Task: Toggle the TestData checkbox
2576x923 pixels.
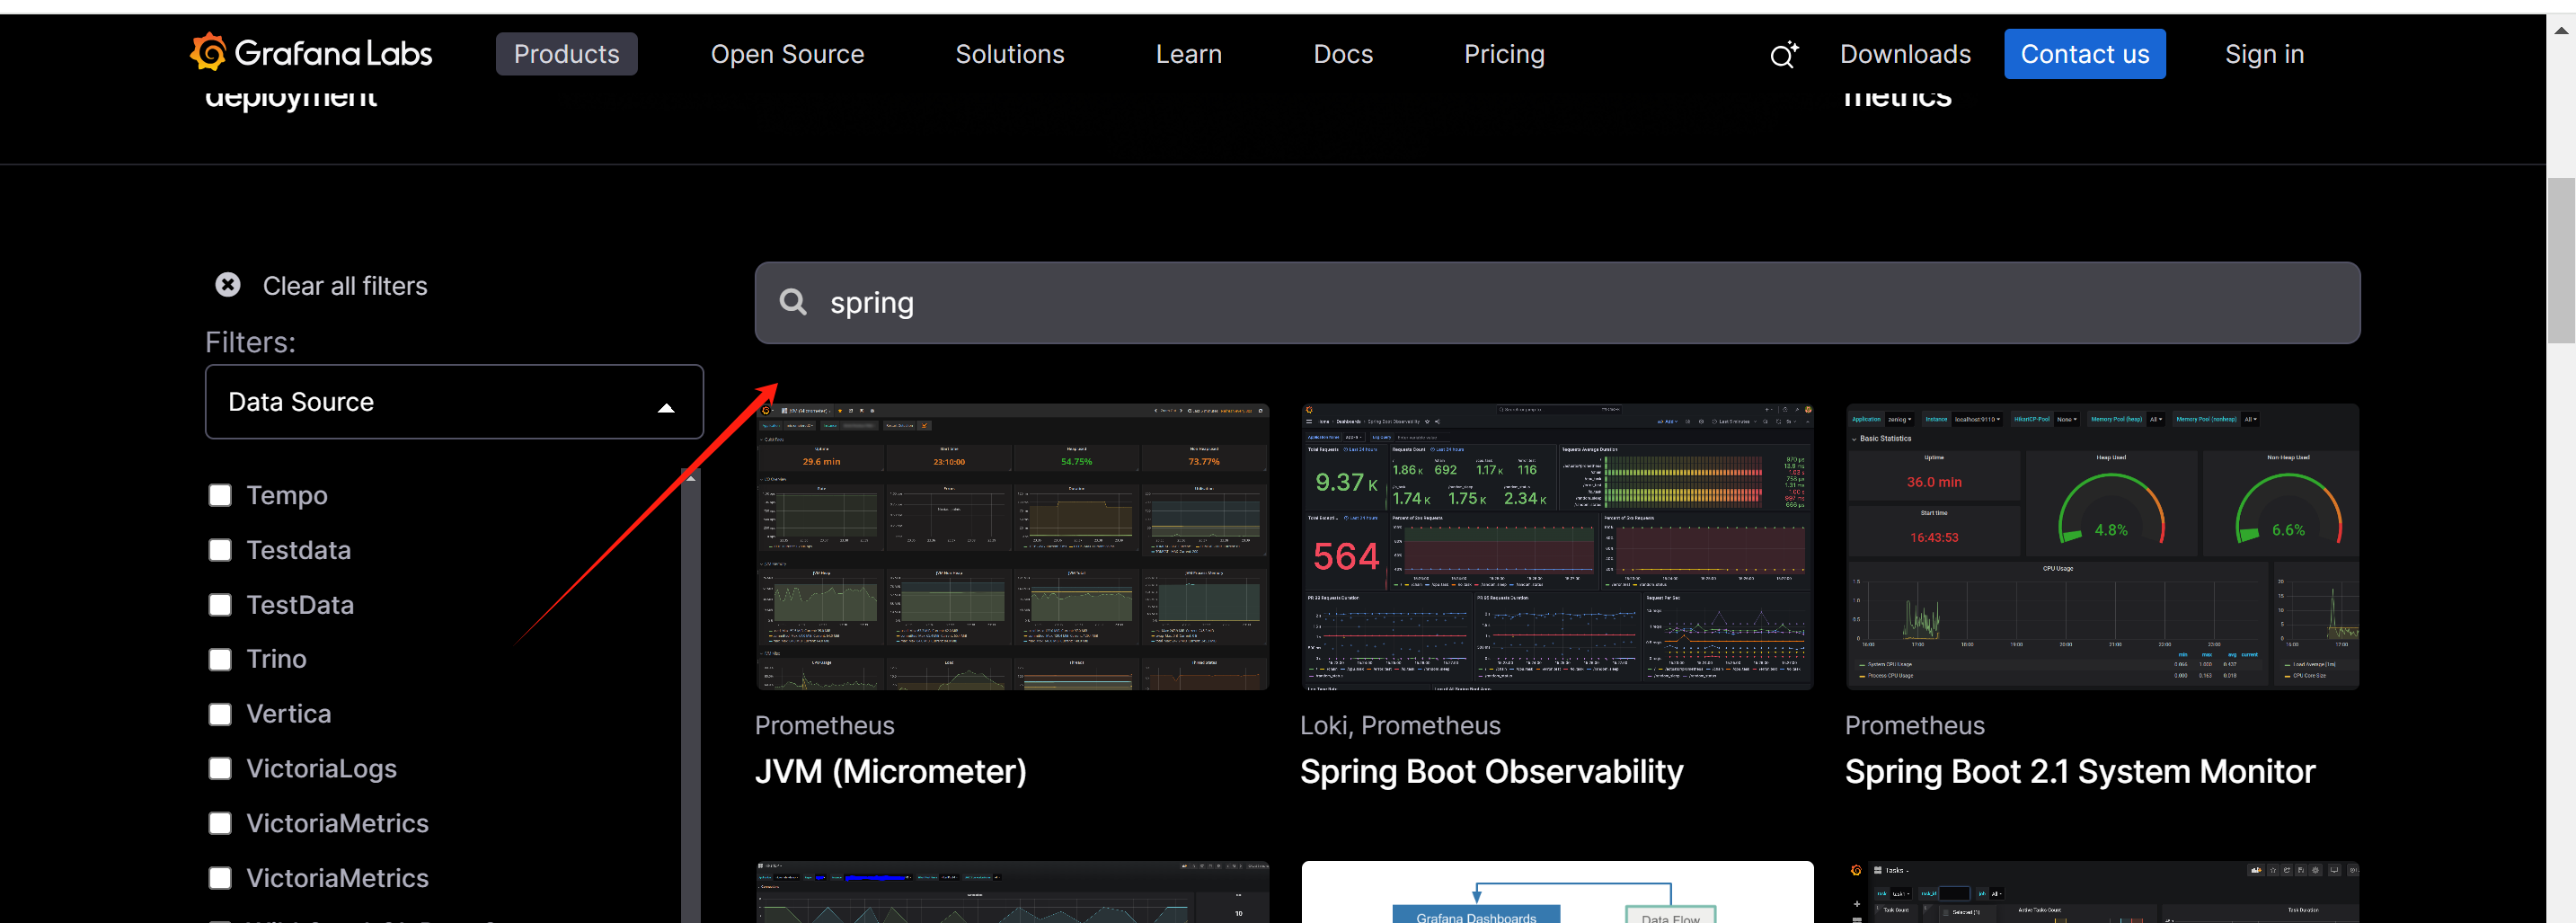Action: tap(220, 605)
